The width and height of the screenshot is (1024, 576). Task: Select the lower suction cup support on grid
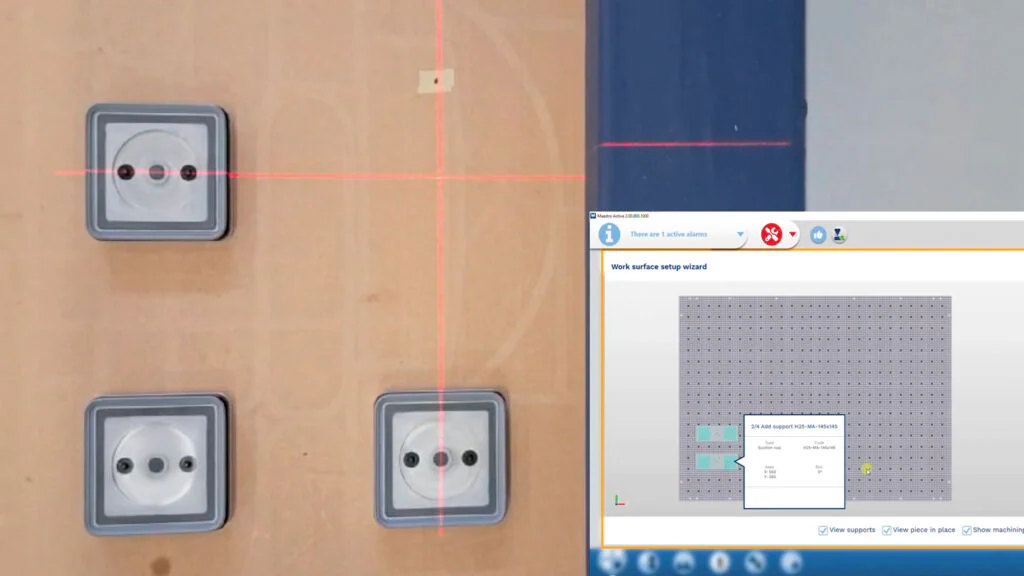716,462
